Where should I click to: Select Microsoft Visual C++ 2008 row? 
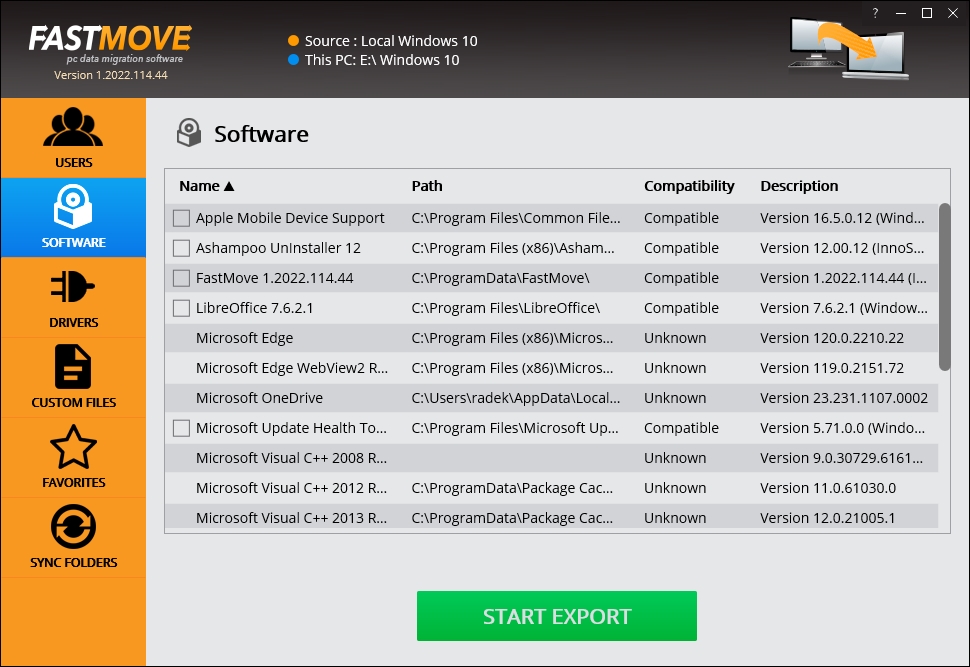click(x=551, y=458)
